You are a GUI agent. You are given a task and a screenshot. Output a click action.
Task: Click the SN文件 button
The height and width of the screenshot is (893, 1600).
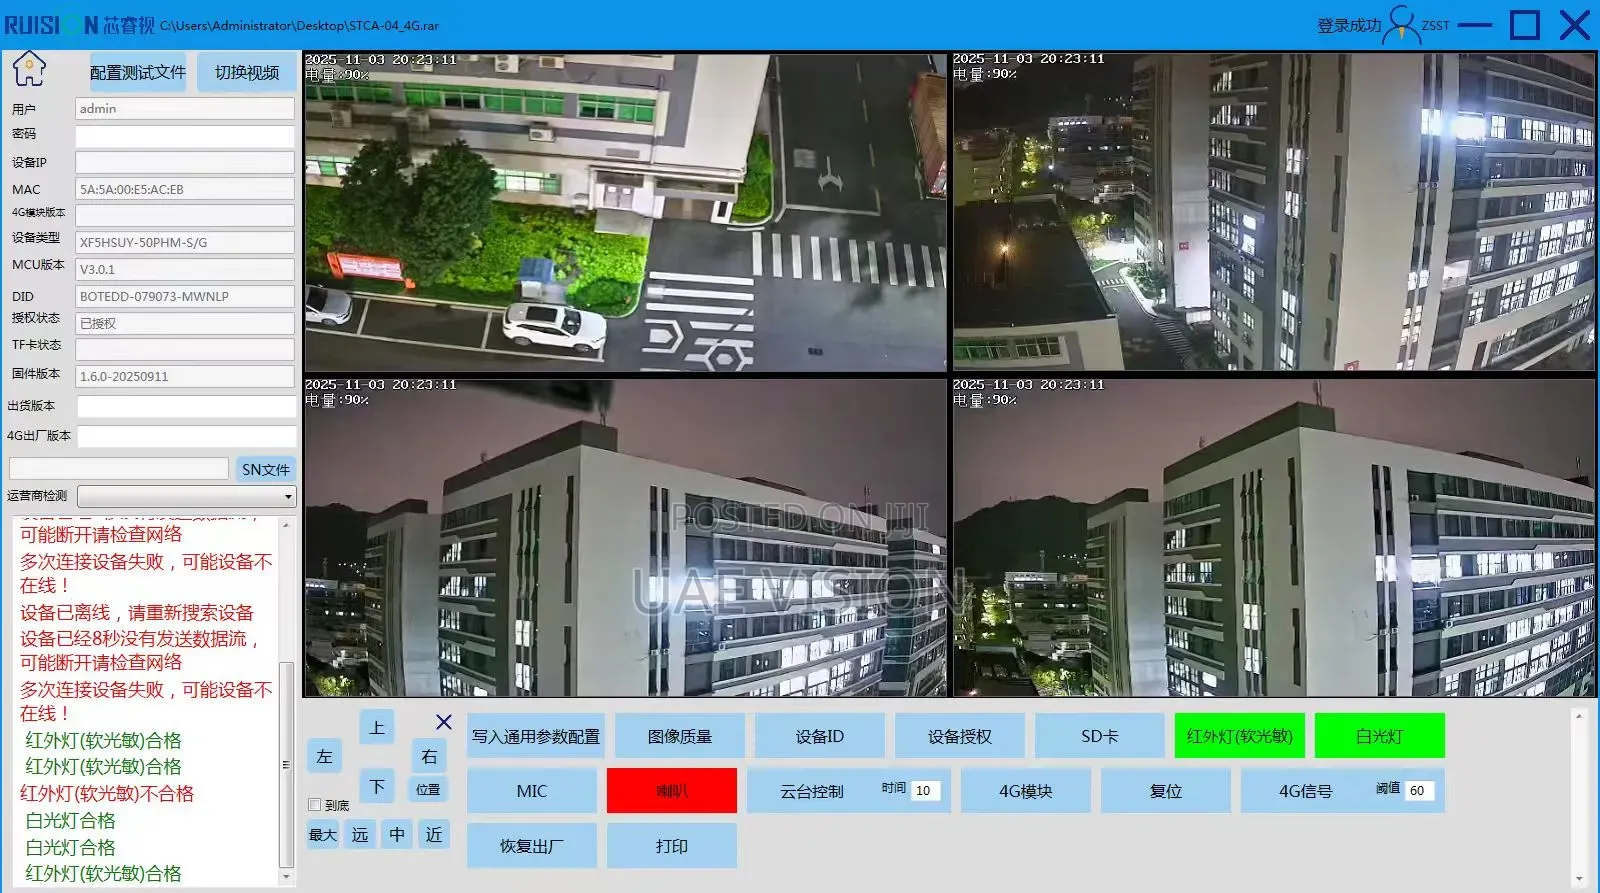pos(266,469)
